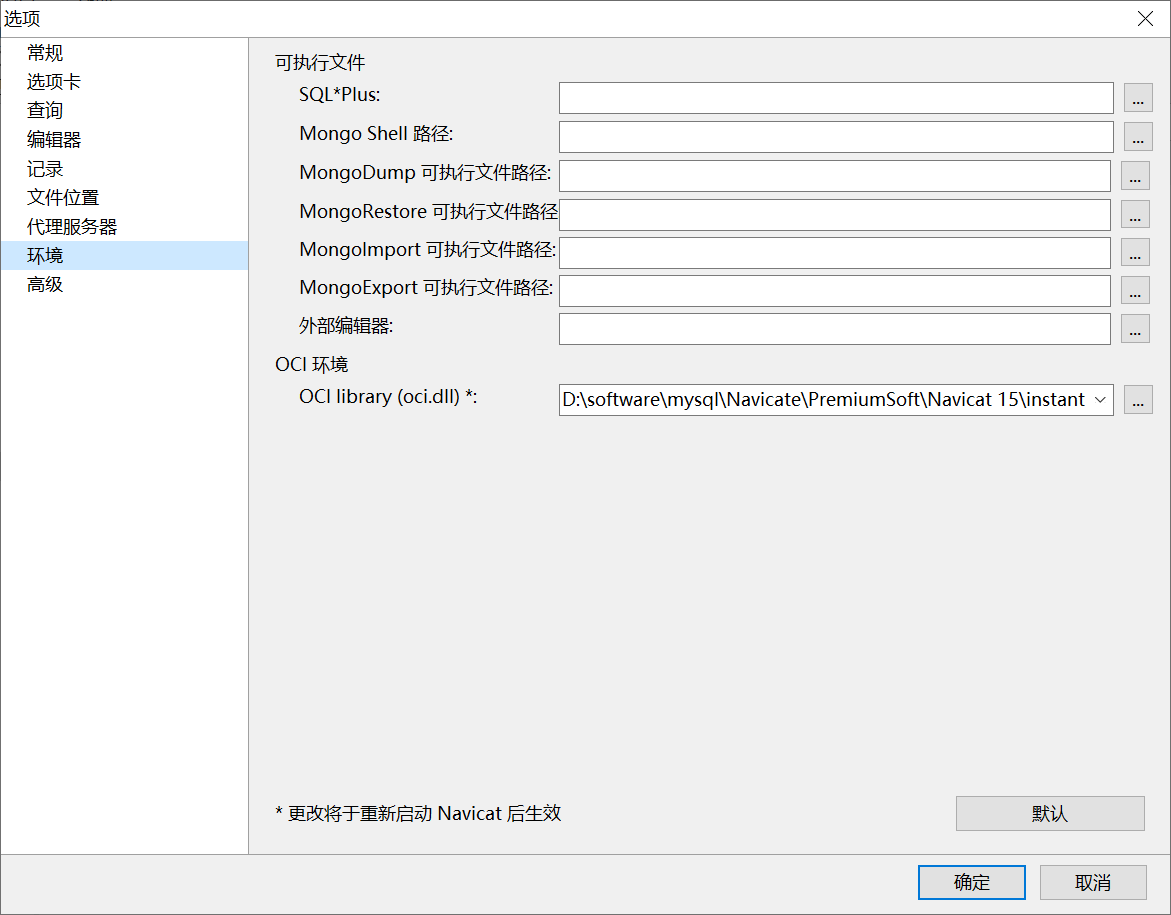Viewport: 1171px width, 915px height.
Task: Click the SQL*Plus path input field
Action: point(836,98)
